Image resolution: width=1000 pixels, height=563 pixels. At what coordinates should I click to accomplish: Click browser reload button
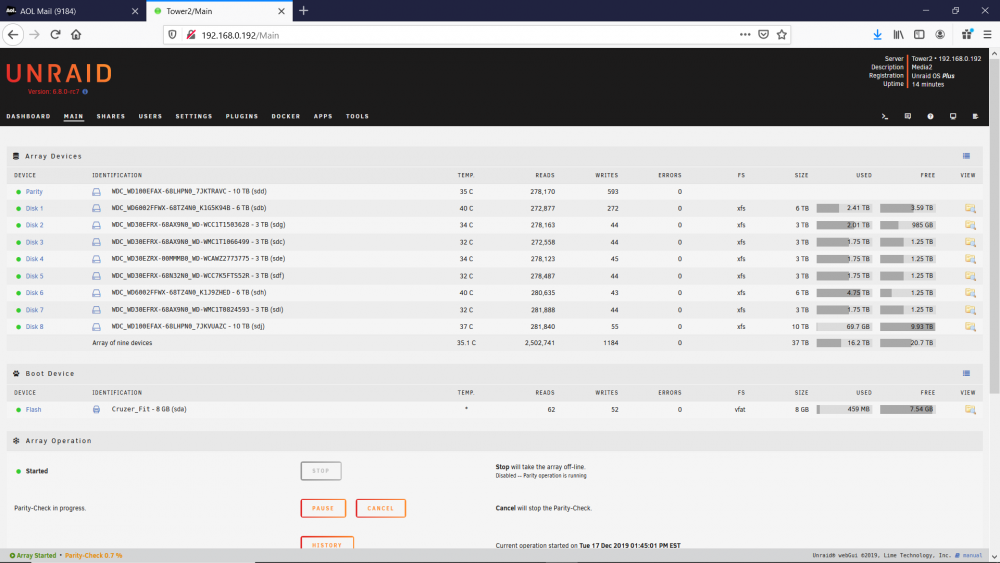pyautogui.click(x=55, y=34)
